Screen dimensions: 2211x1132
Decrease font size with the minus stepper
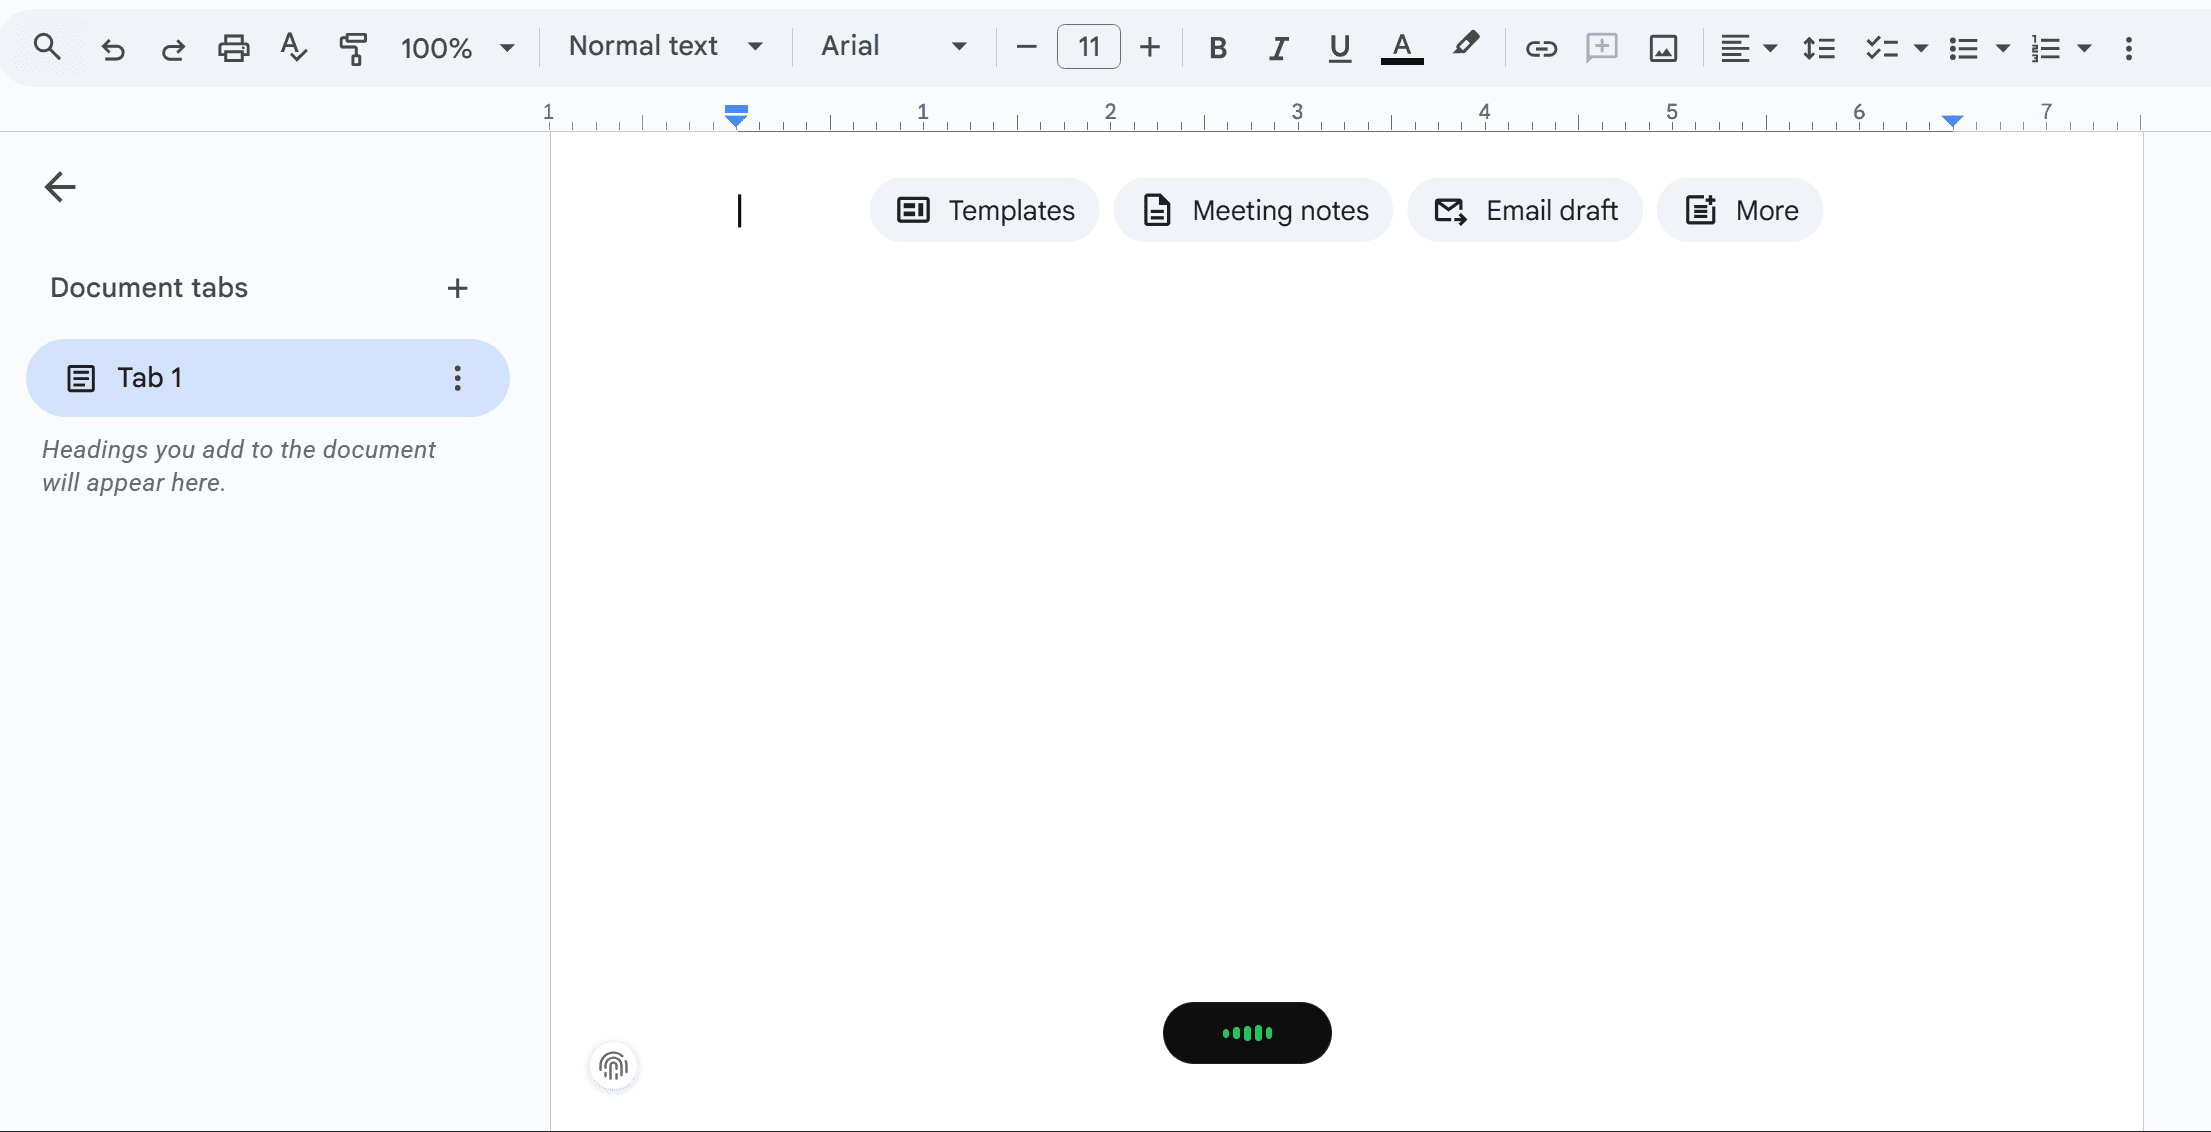tap(1025, 46)
